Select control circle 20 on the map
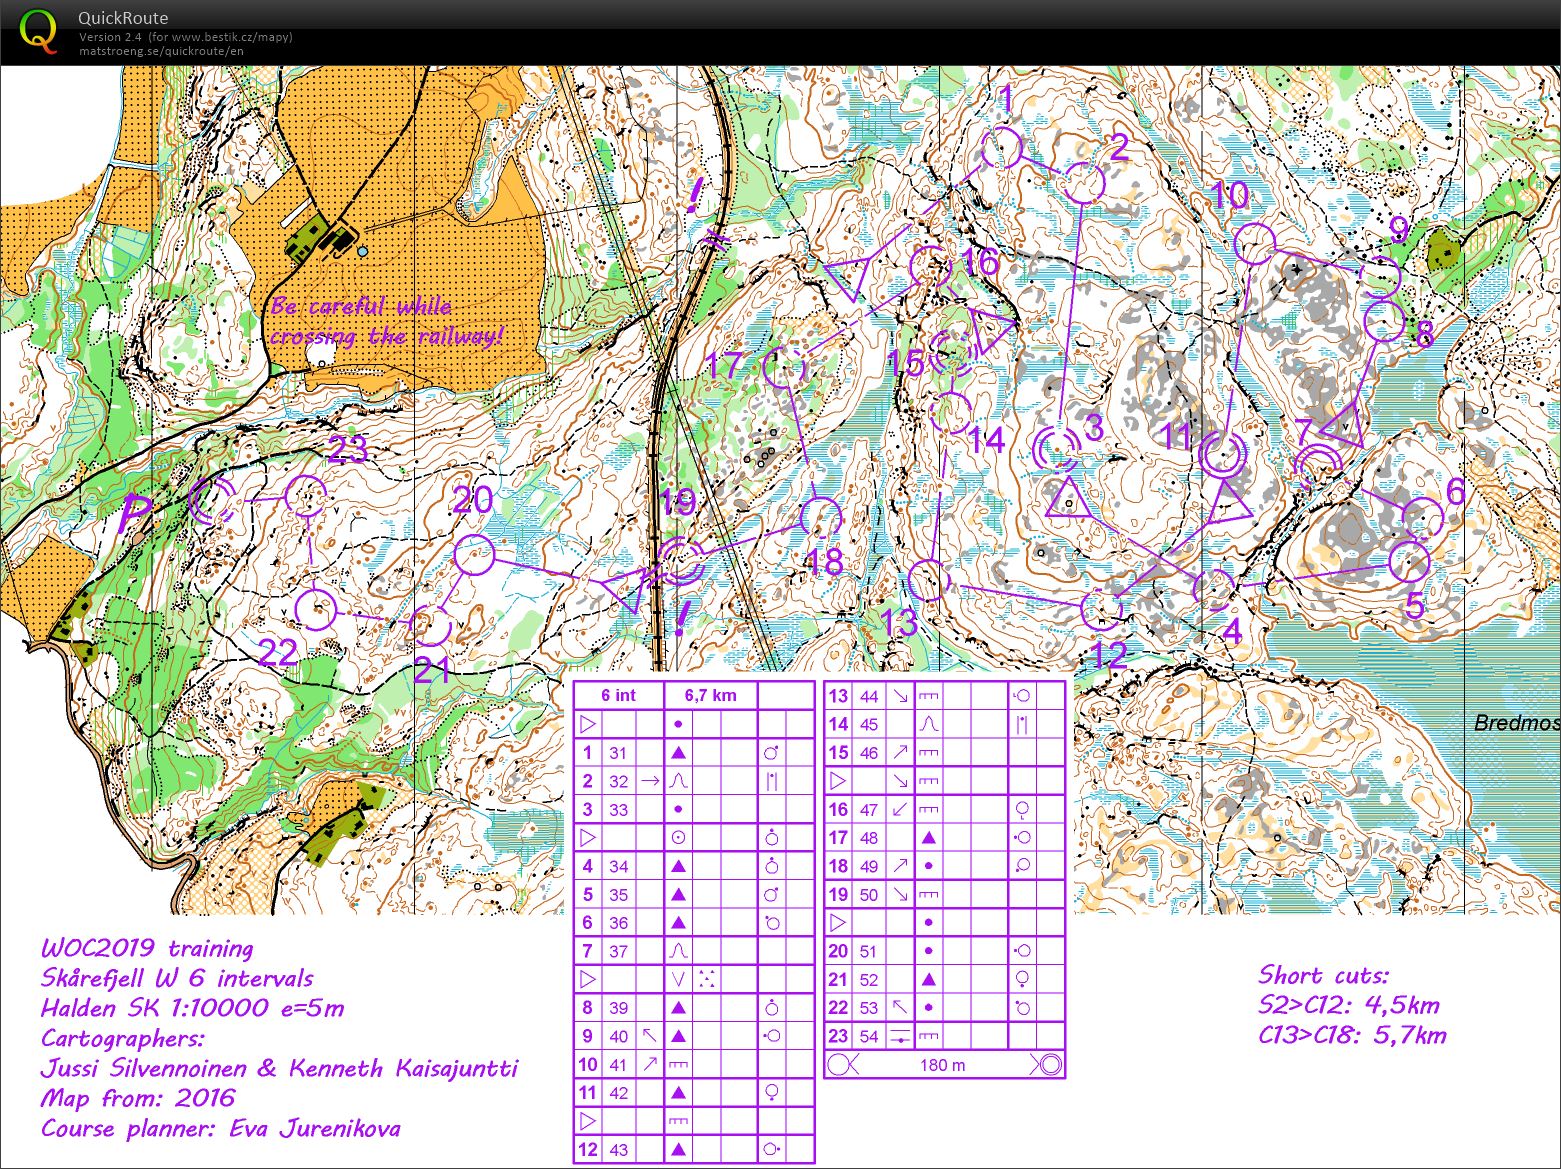 475,555
